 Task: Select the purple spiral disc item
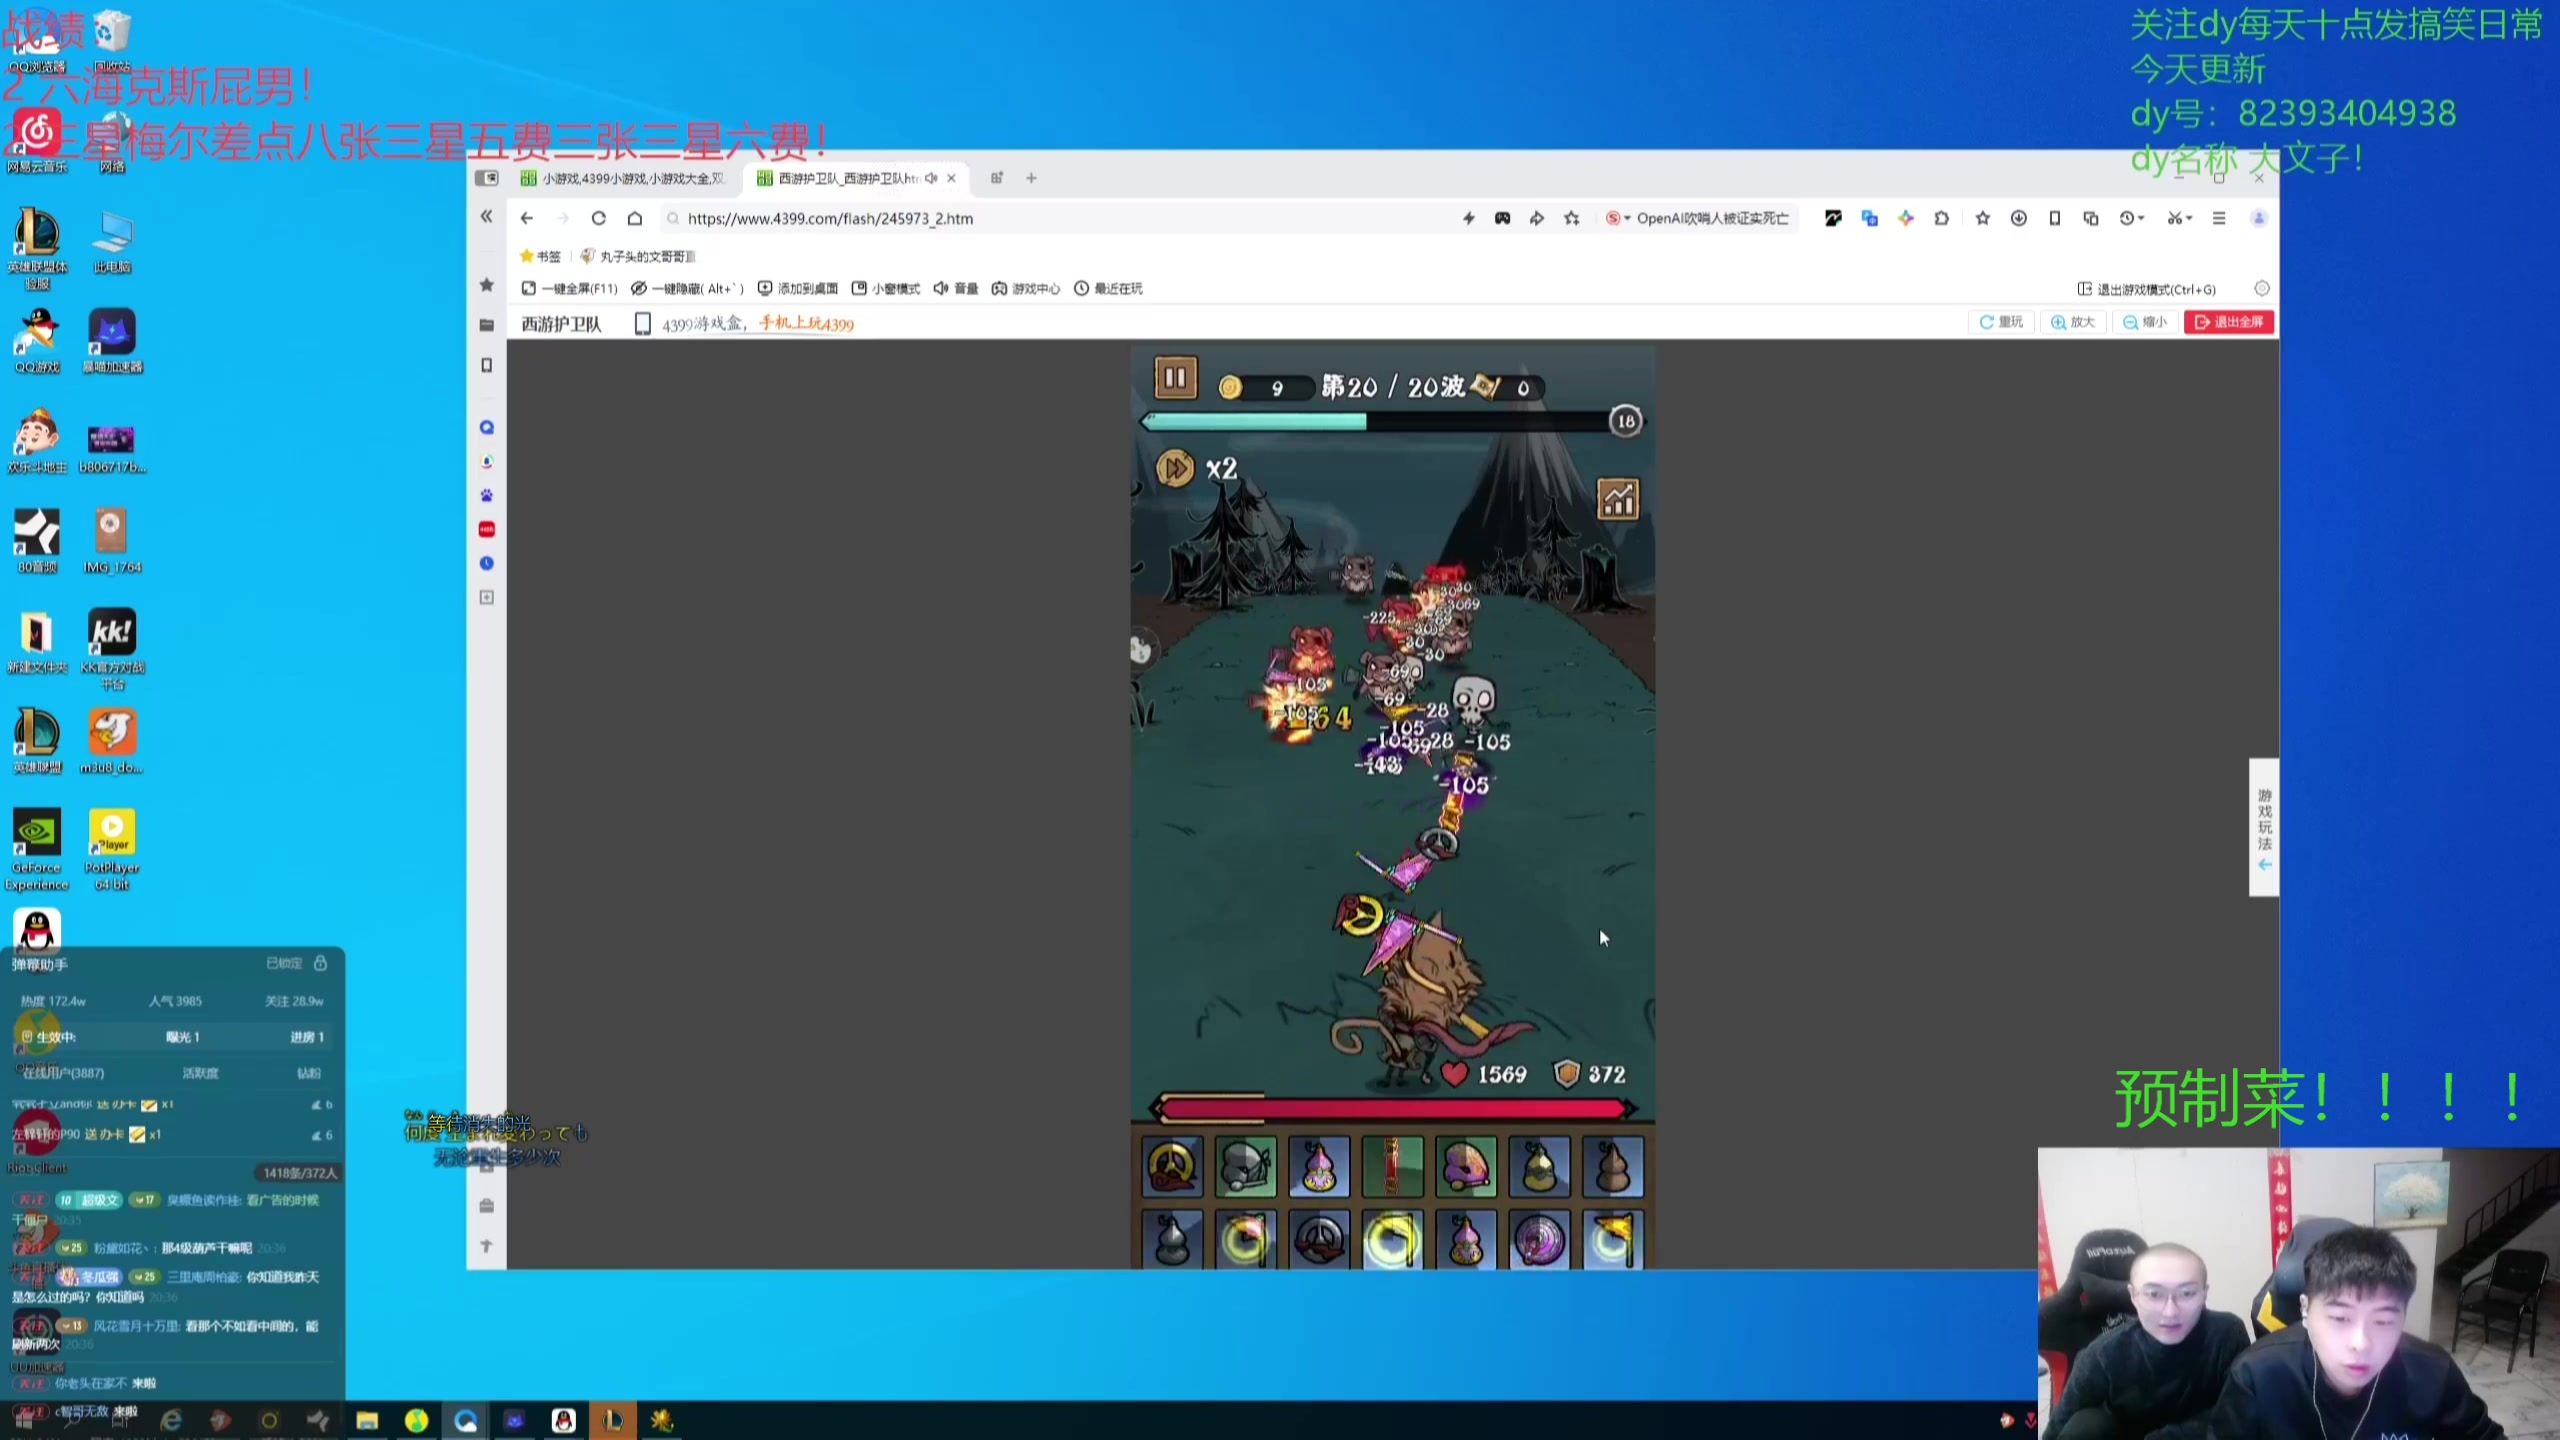[x=1539, y=1240]
